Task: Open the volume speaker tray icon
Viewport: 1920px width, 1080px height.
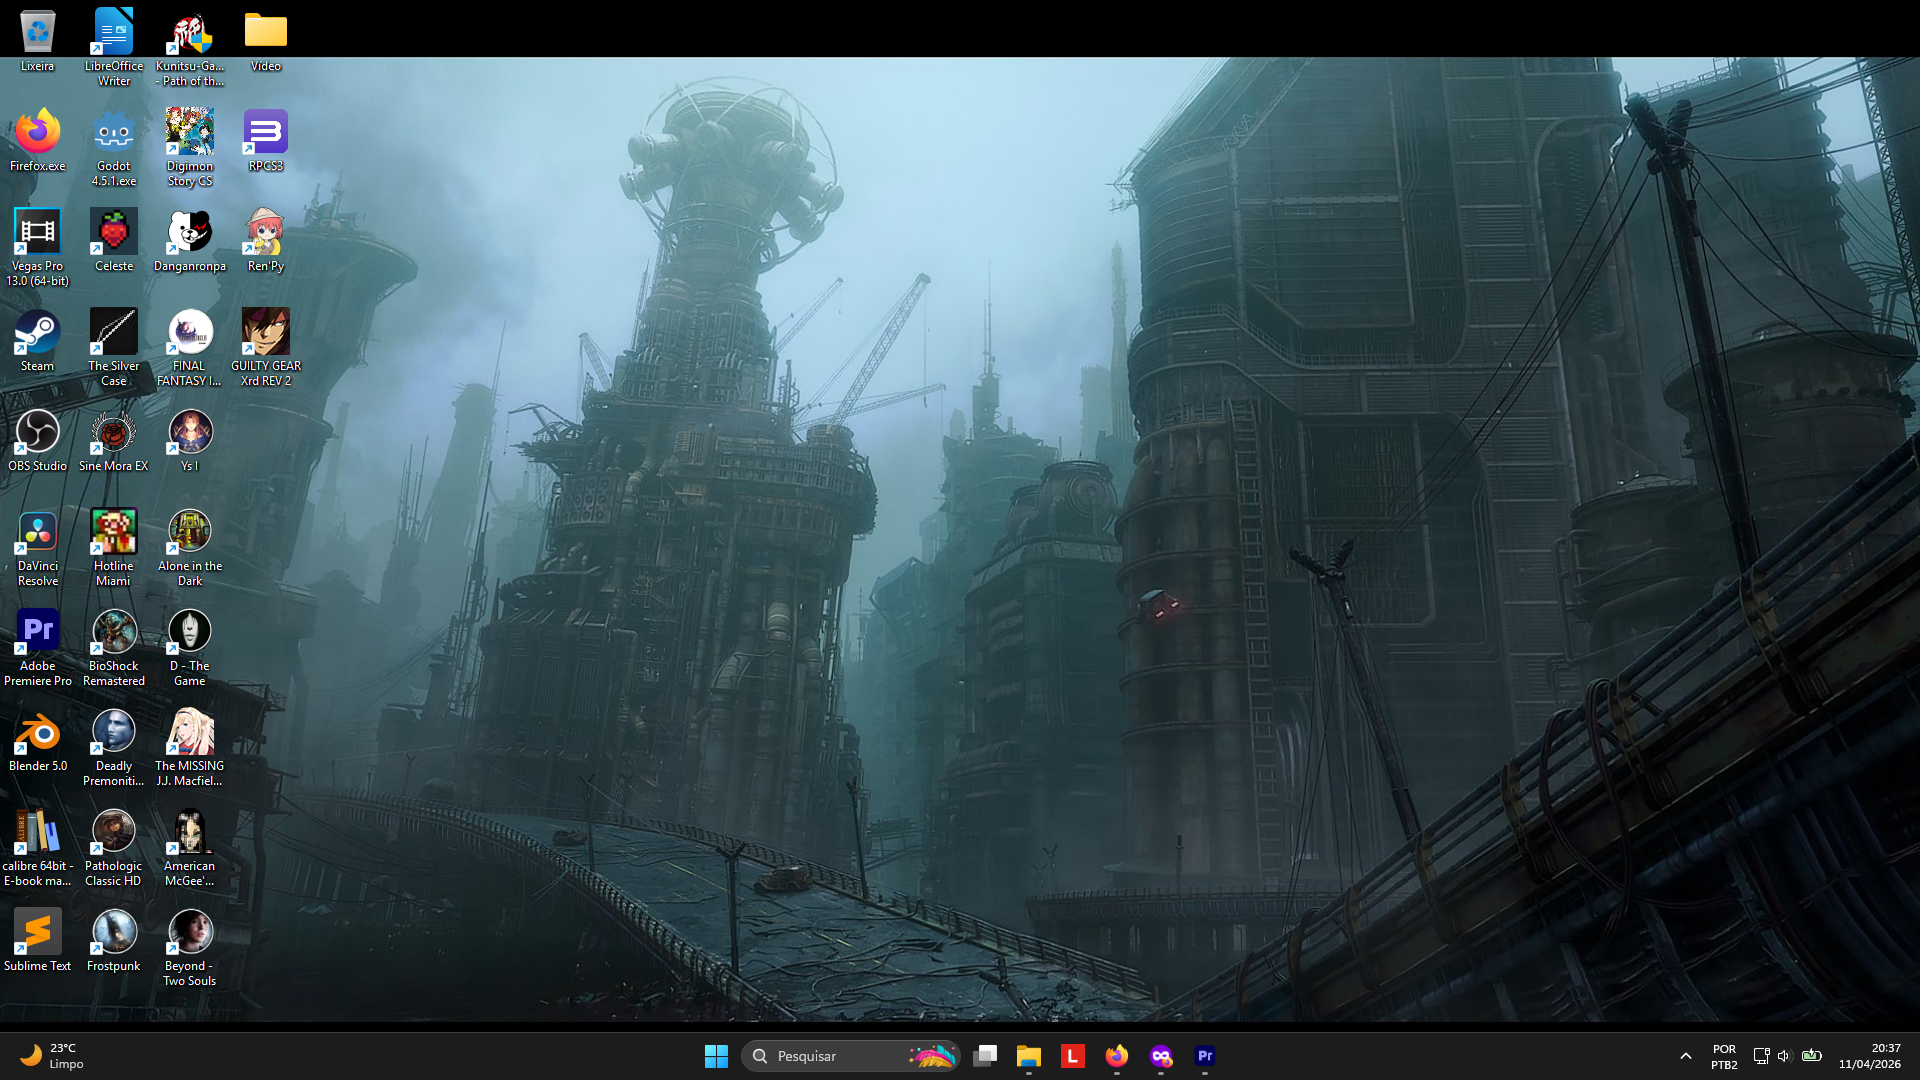Action: coord(1785,1056)
